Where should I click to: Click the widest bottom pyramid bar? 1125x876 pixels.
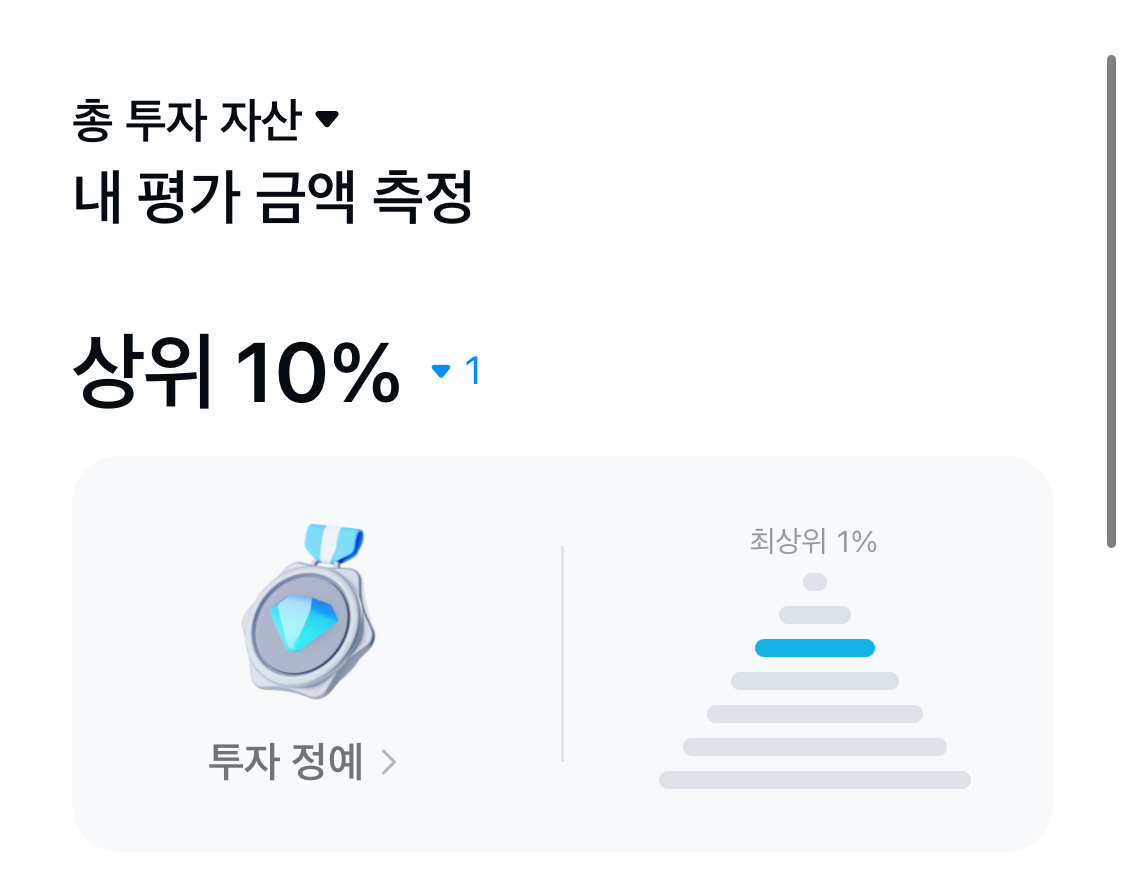(815, 780)
